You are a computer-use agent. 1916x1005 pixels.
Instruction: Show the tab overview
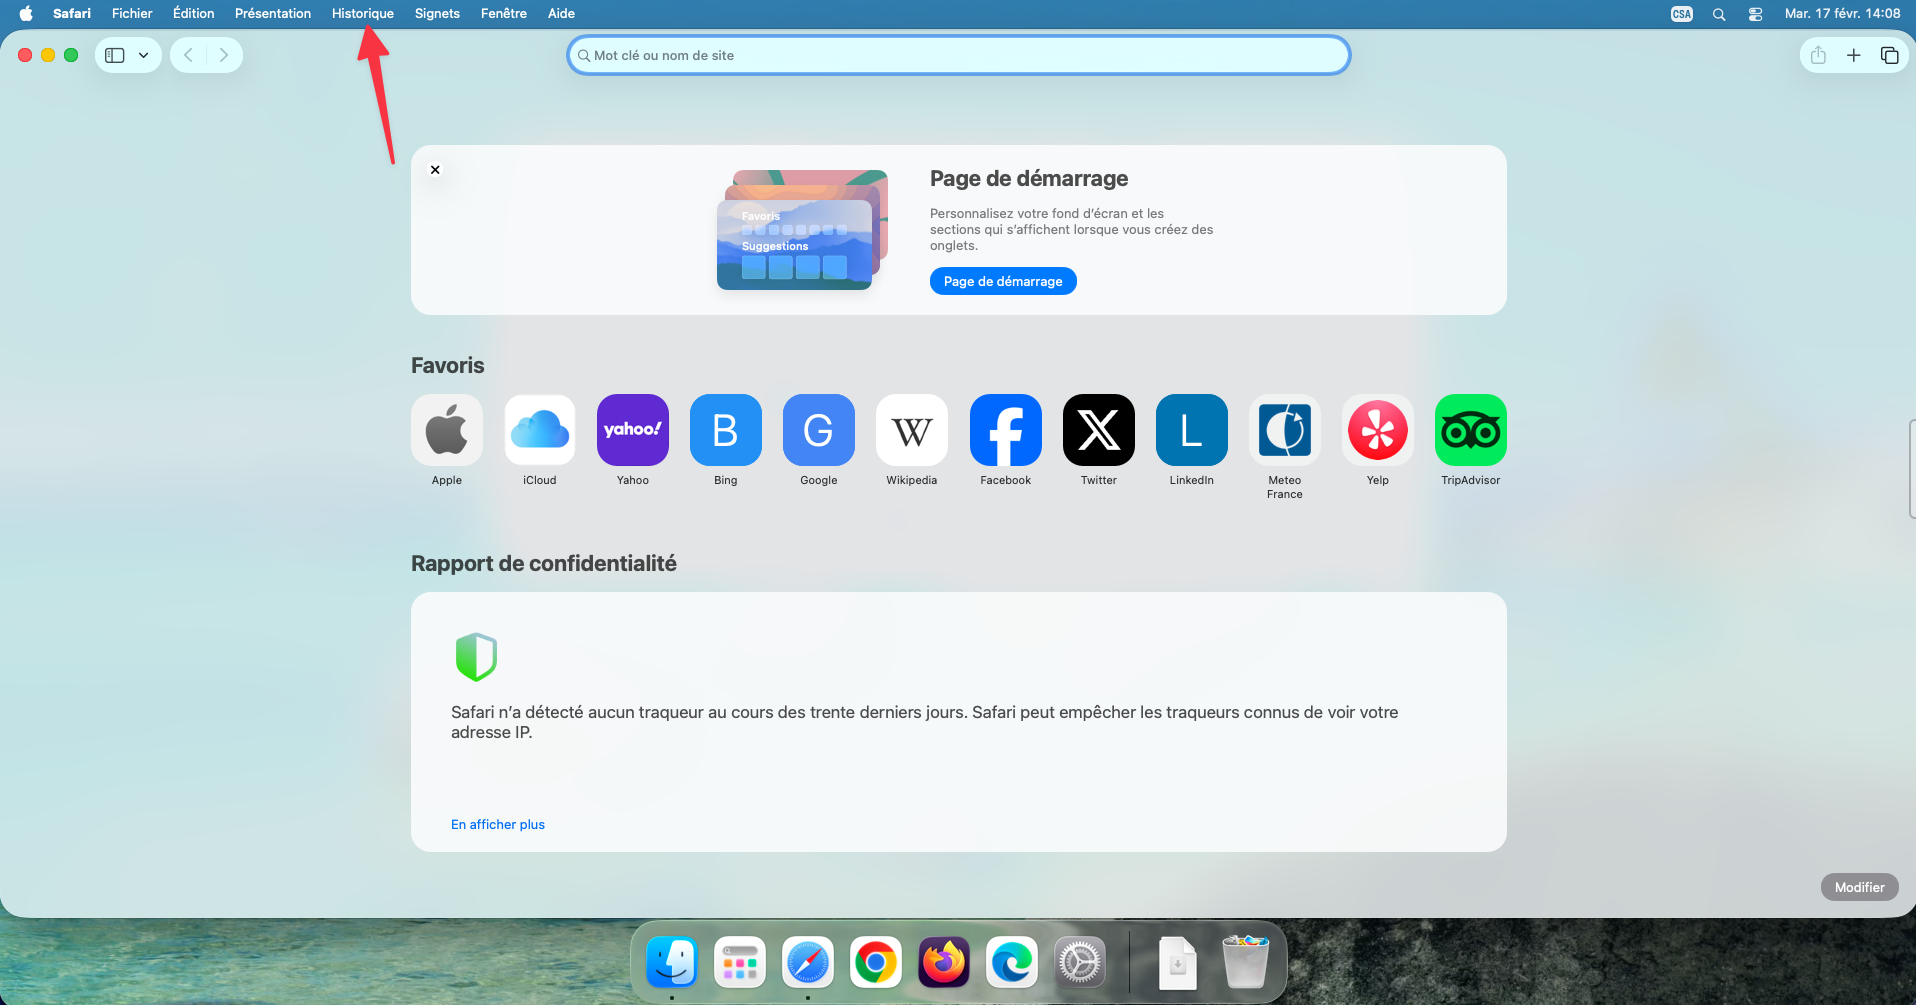pos(1889,55)
